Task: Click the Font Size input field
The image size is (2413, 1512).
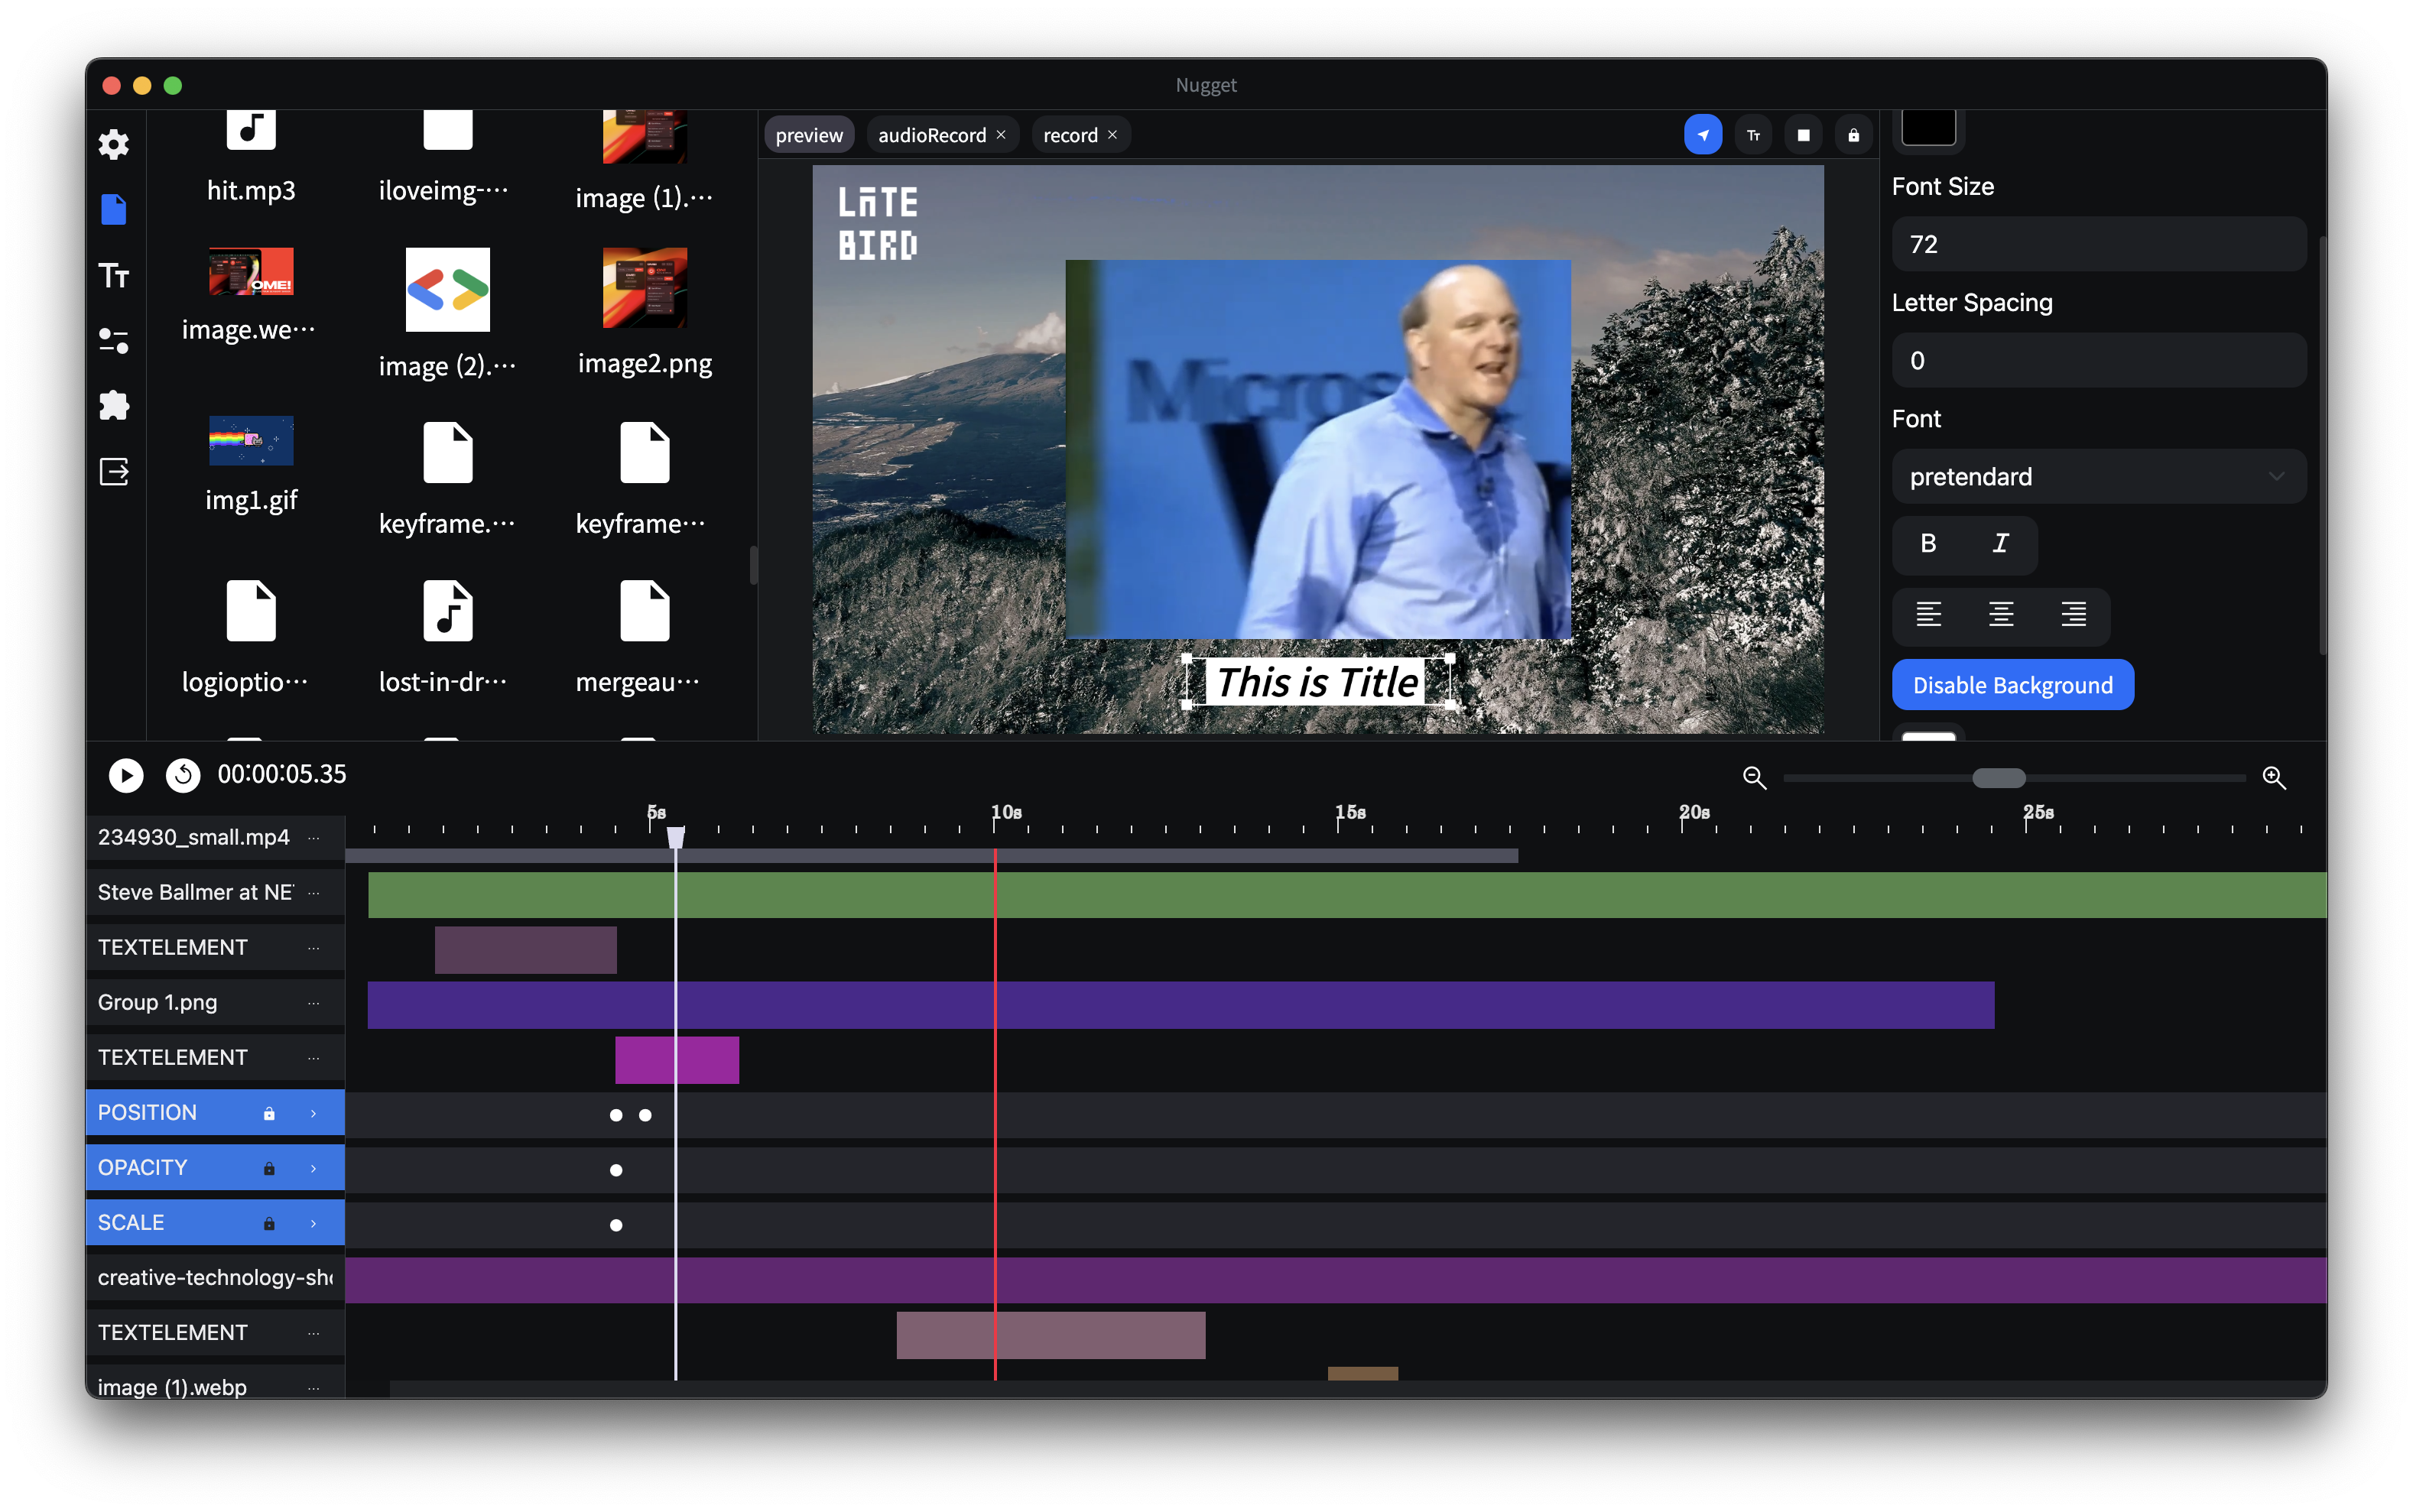Action: 2098,245
